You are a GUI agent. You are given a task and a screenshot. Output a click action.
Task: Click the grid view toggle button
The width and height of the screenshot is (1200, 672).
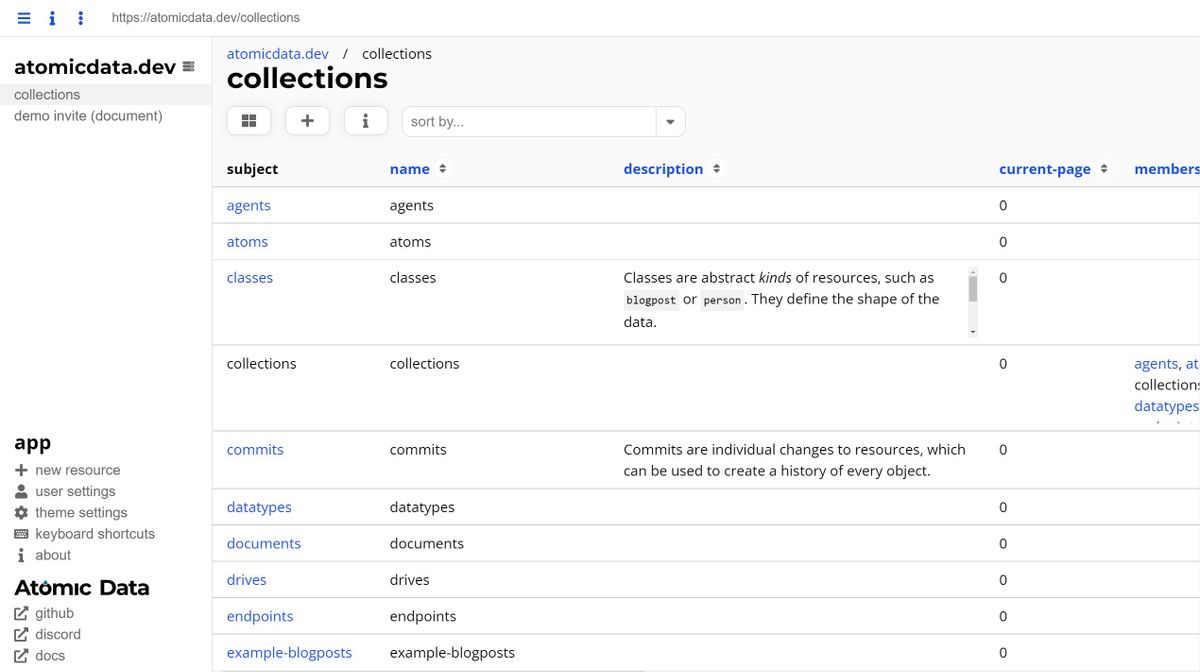coord(248,120)
